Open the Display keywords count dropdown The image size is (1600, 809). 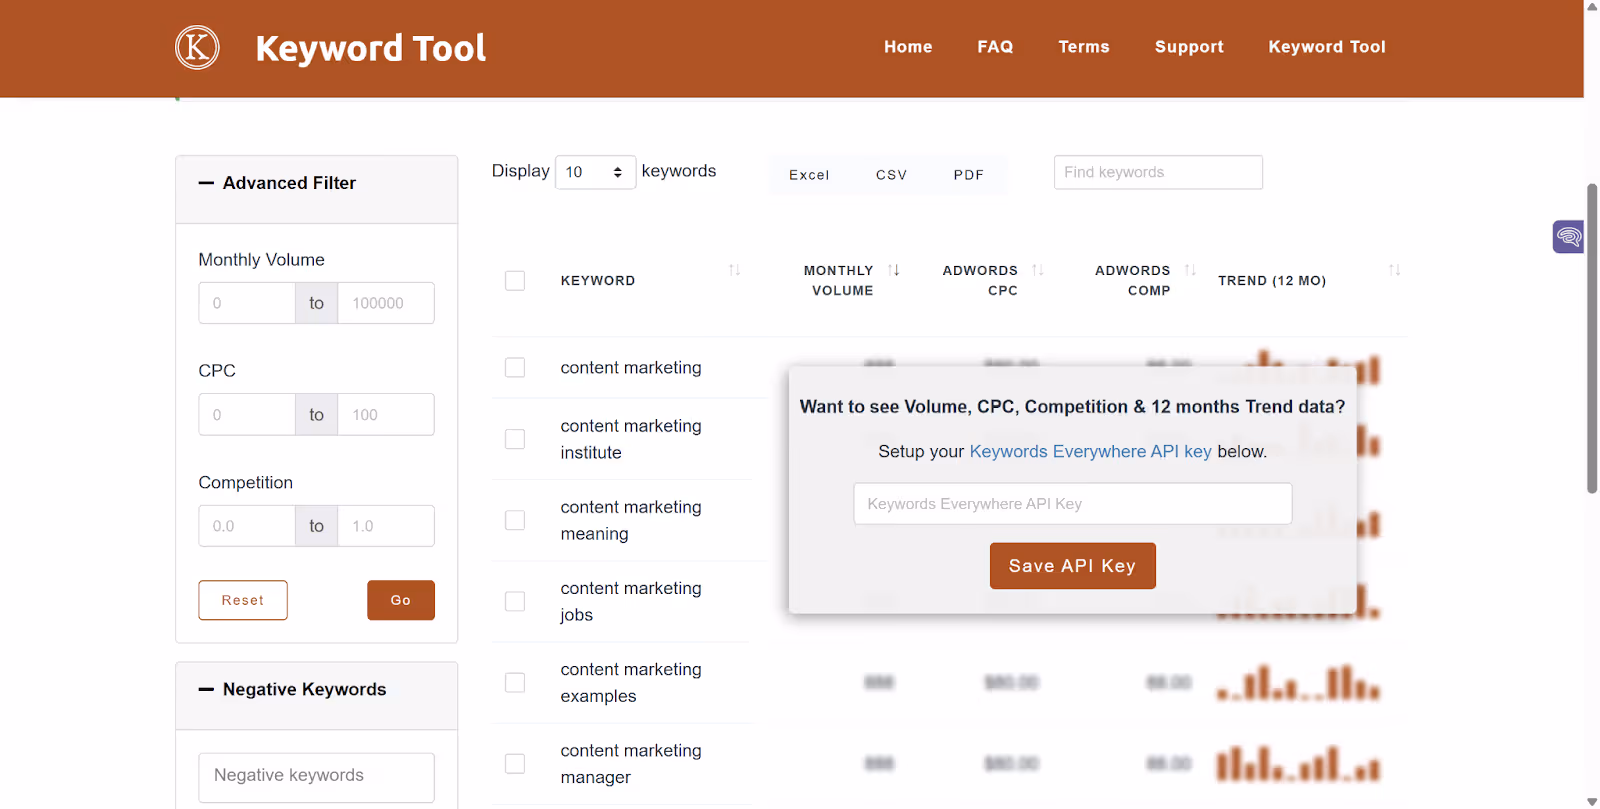pyautogui.click(x=595, y=172)
